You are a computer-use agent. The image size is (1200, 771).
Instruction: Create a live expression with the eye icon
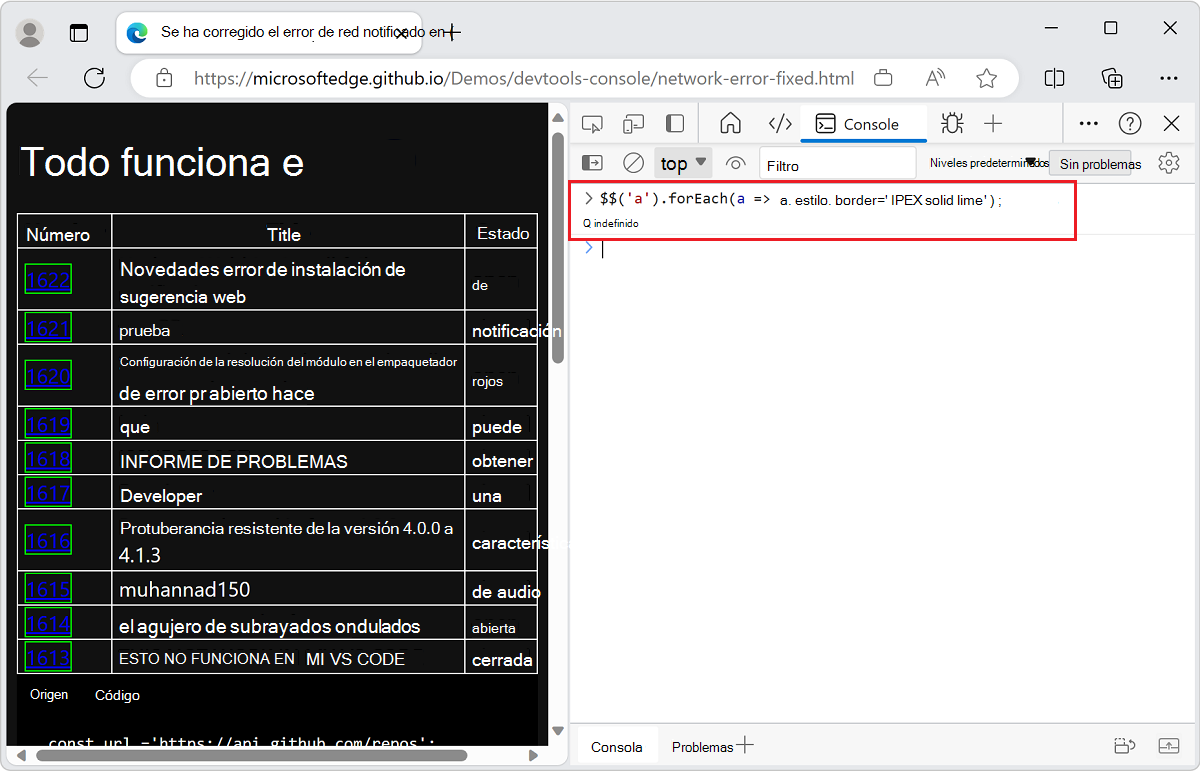[736, 163]
